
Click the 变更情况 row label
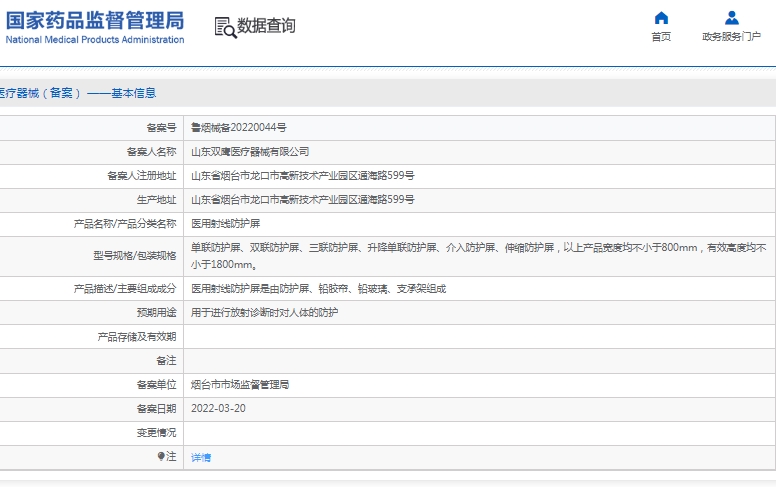156,433
